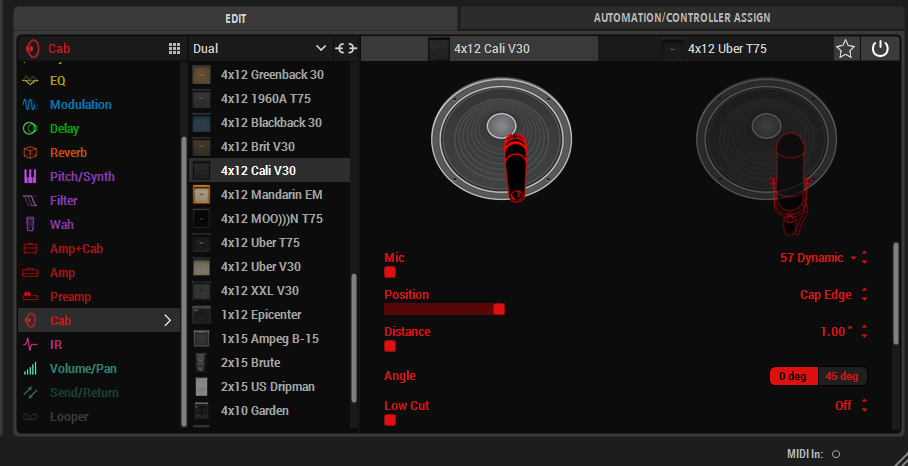The image size is (908, 466).
Task: Click the cabinet list scrollbar
Action: click(354, 338)
